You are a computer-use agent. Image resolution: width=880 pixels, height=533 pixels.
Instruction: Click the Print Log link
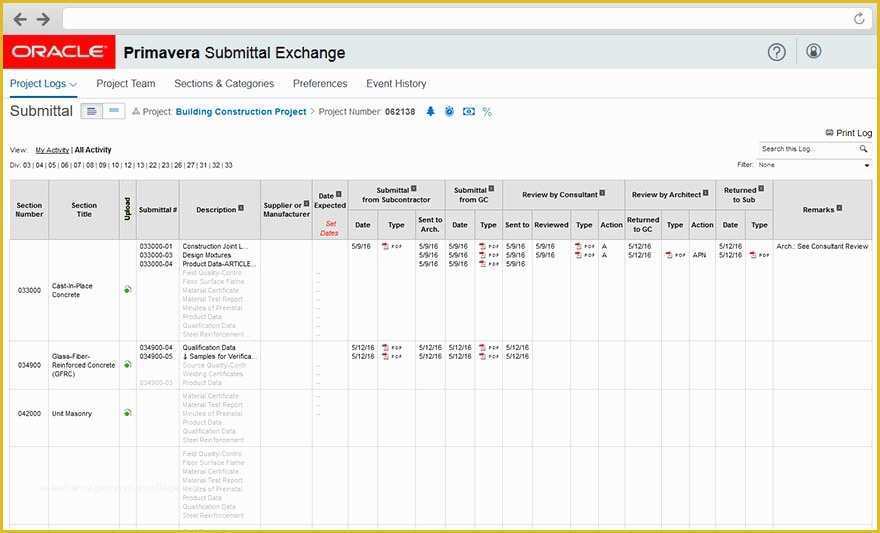tap(849, 133)
